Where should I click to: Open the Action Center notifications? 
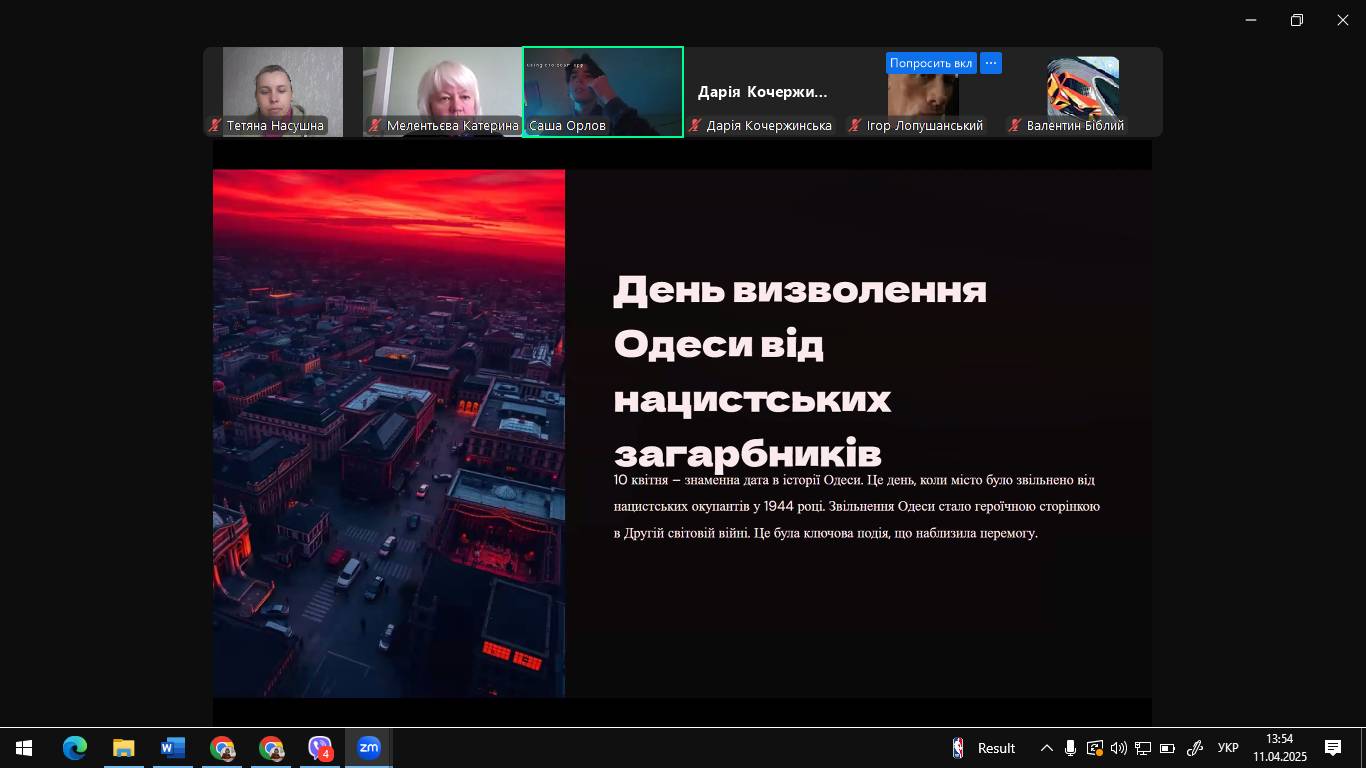coord(1333,748)
